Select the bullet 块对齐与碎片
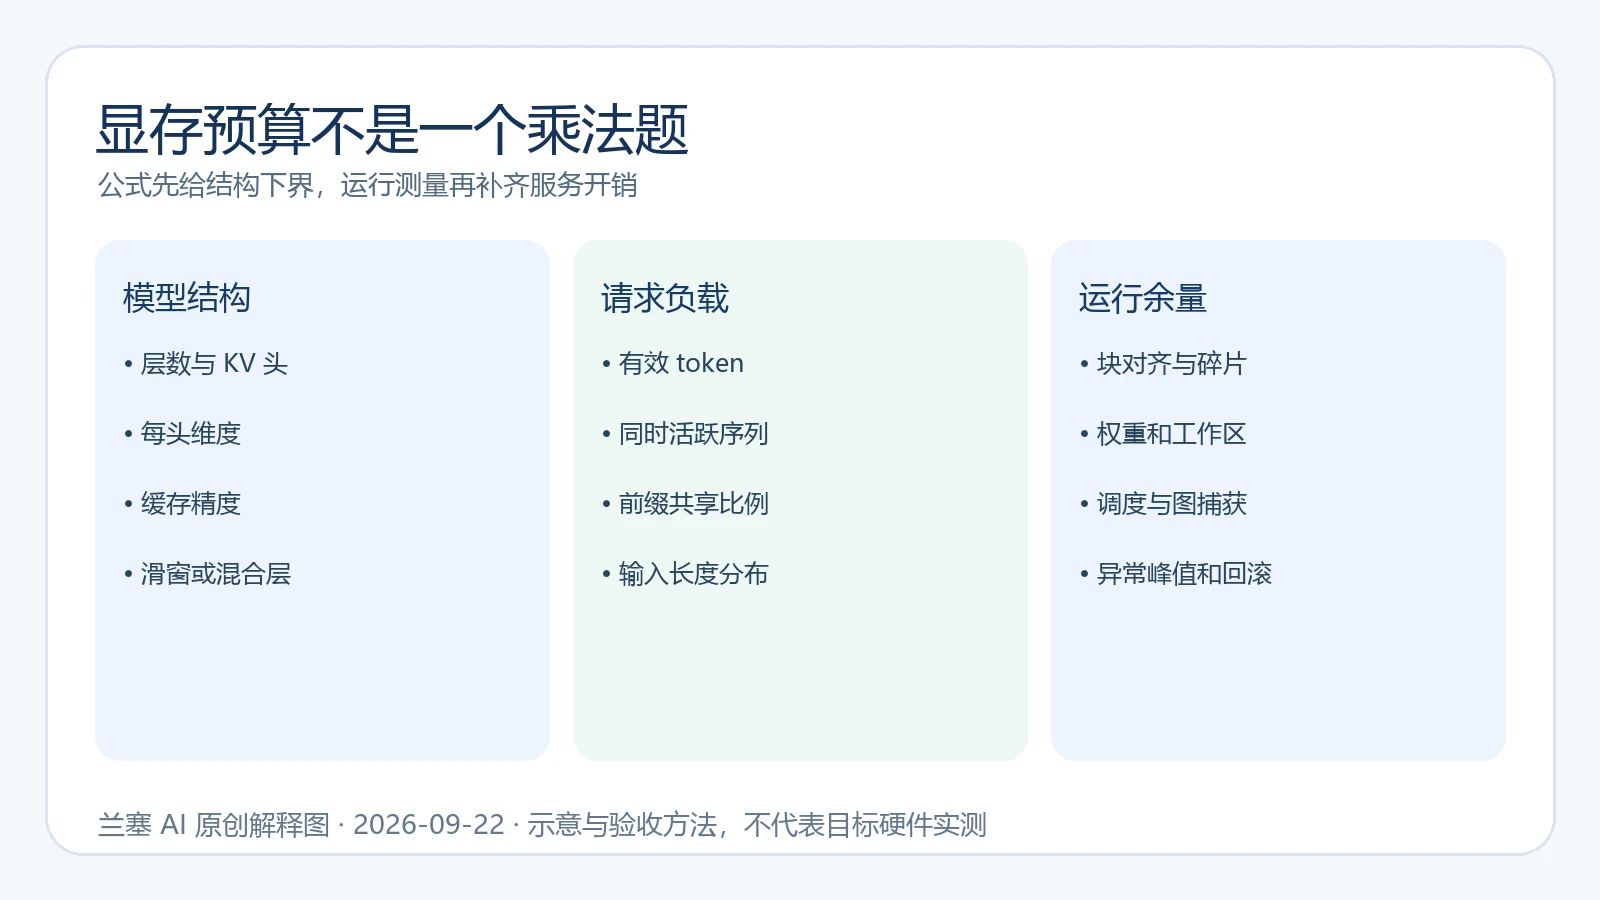1600x900 pixels. click(1163, 364)
